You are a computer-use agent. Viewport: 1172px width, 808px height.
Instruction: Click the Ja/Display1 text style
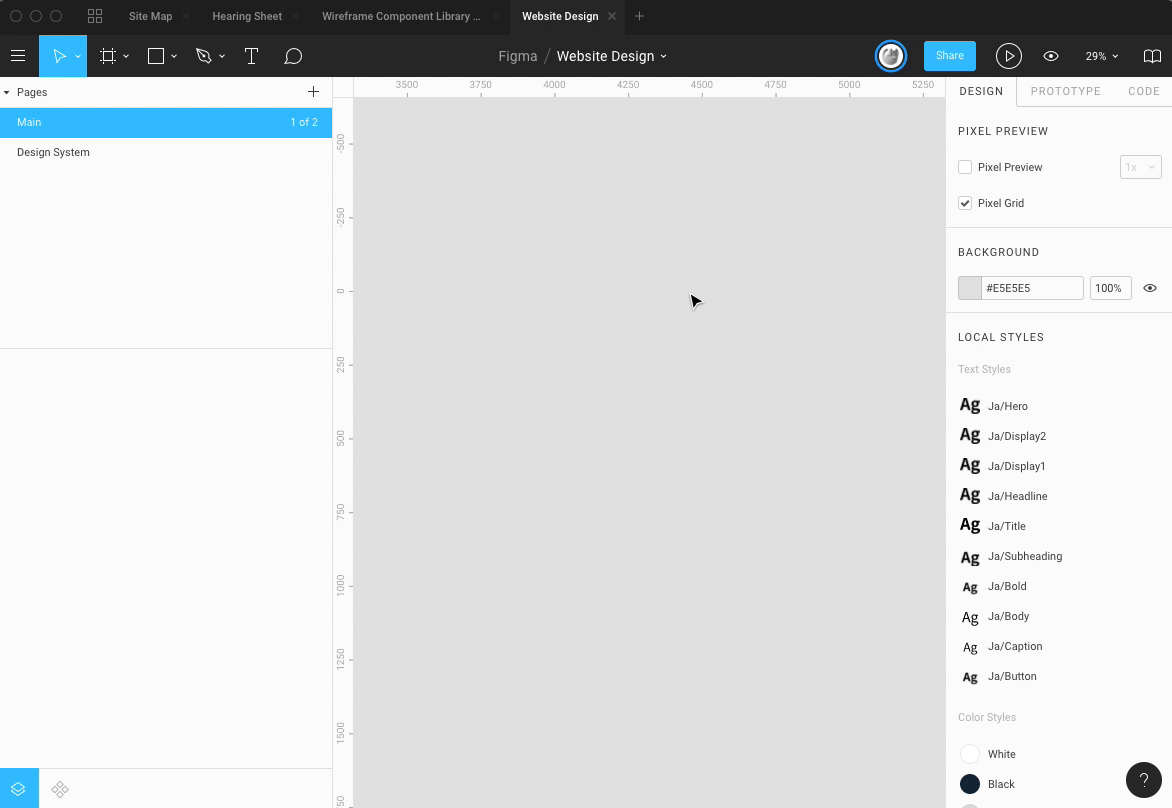[1017, 466]
